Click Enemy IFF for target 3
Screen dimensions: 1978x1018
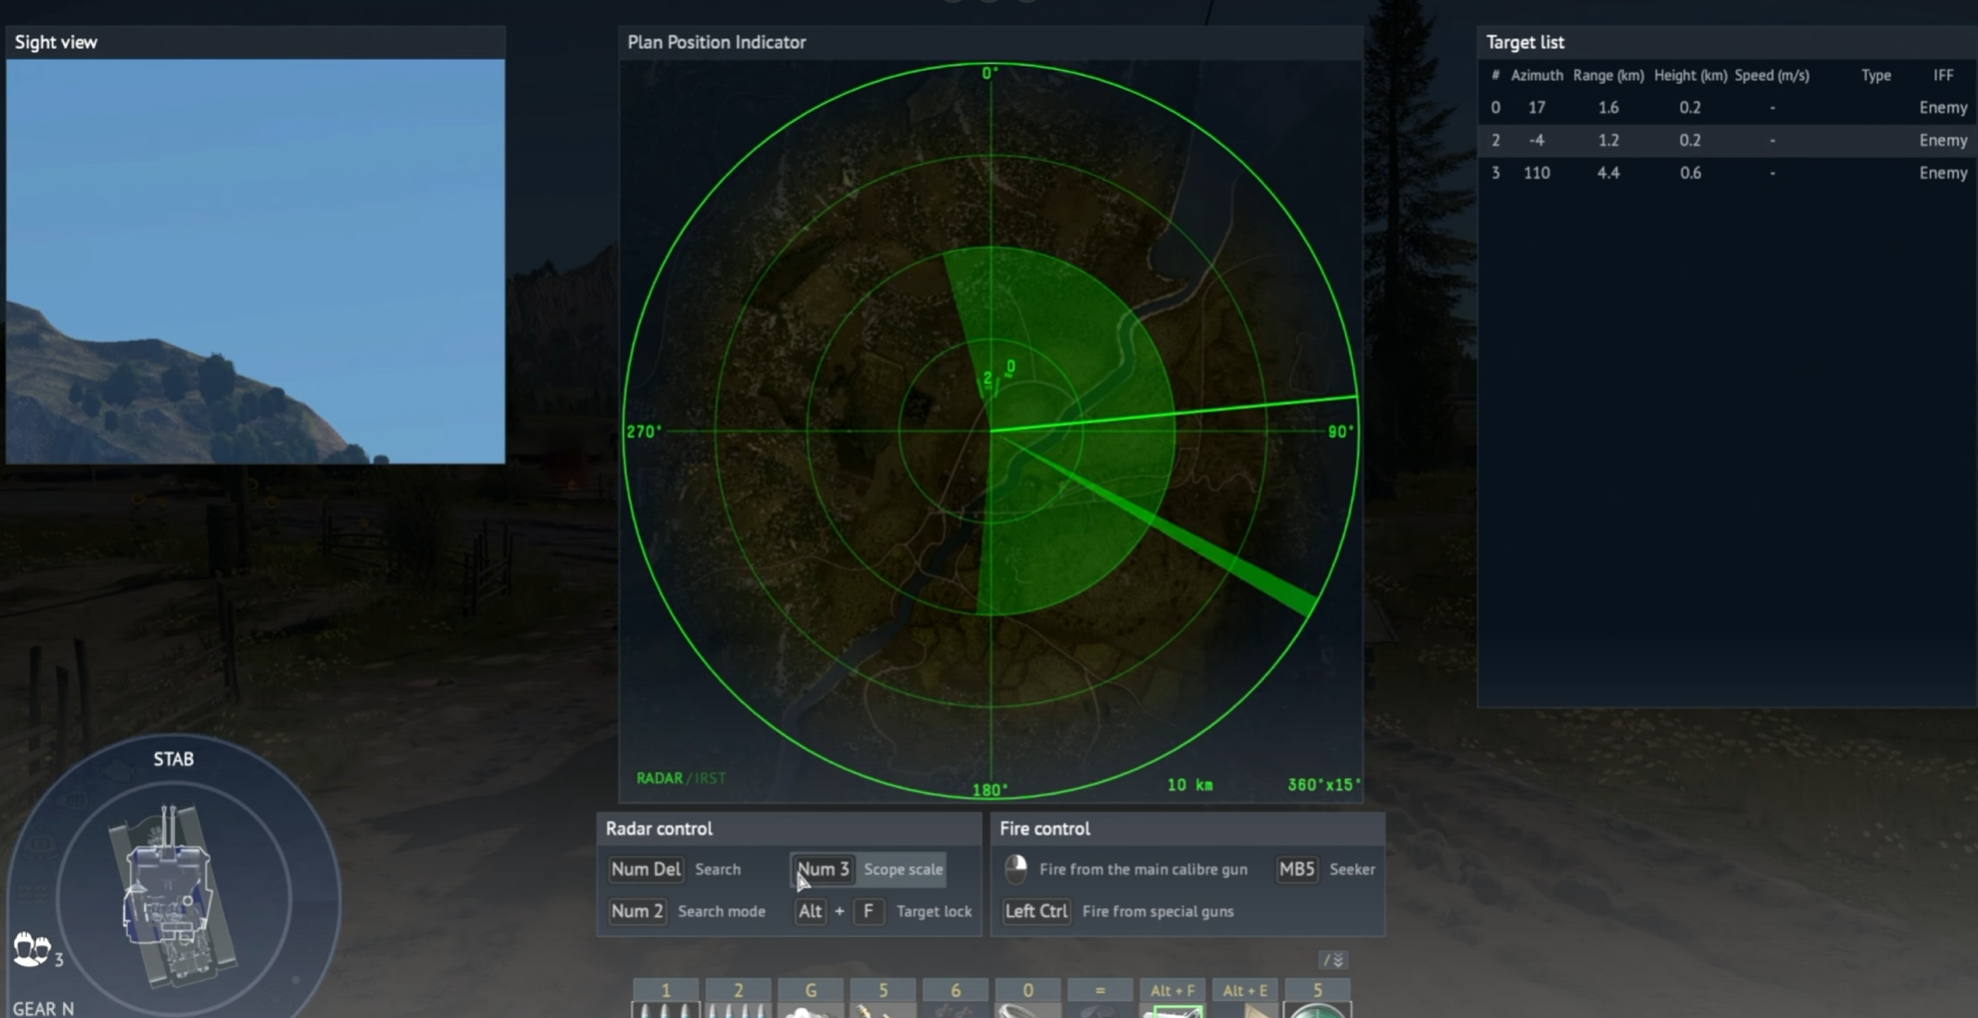(1943, 173)
